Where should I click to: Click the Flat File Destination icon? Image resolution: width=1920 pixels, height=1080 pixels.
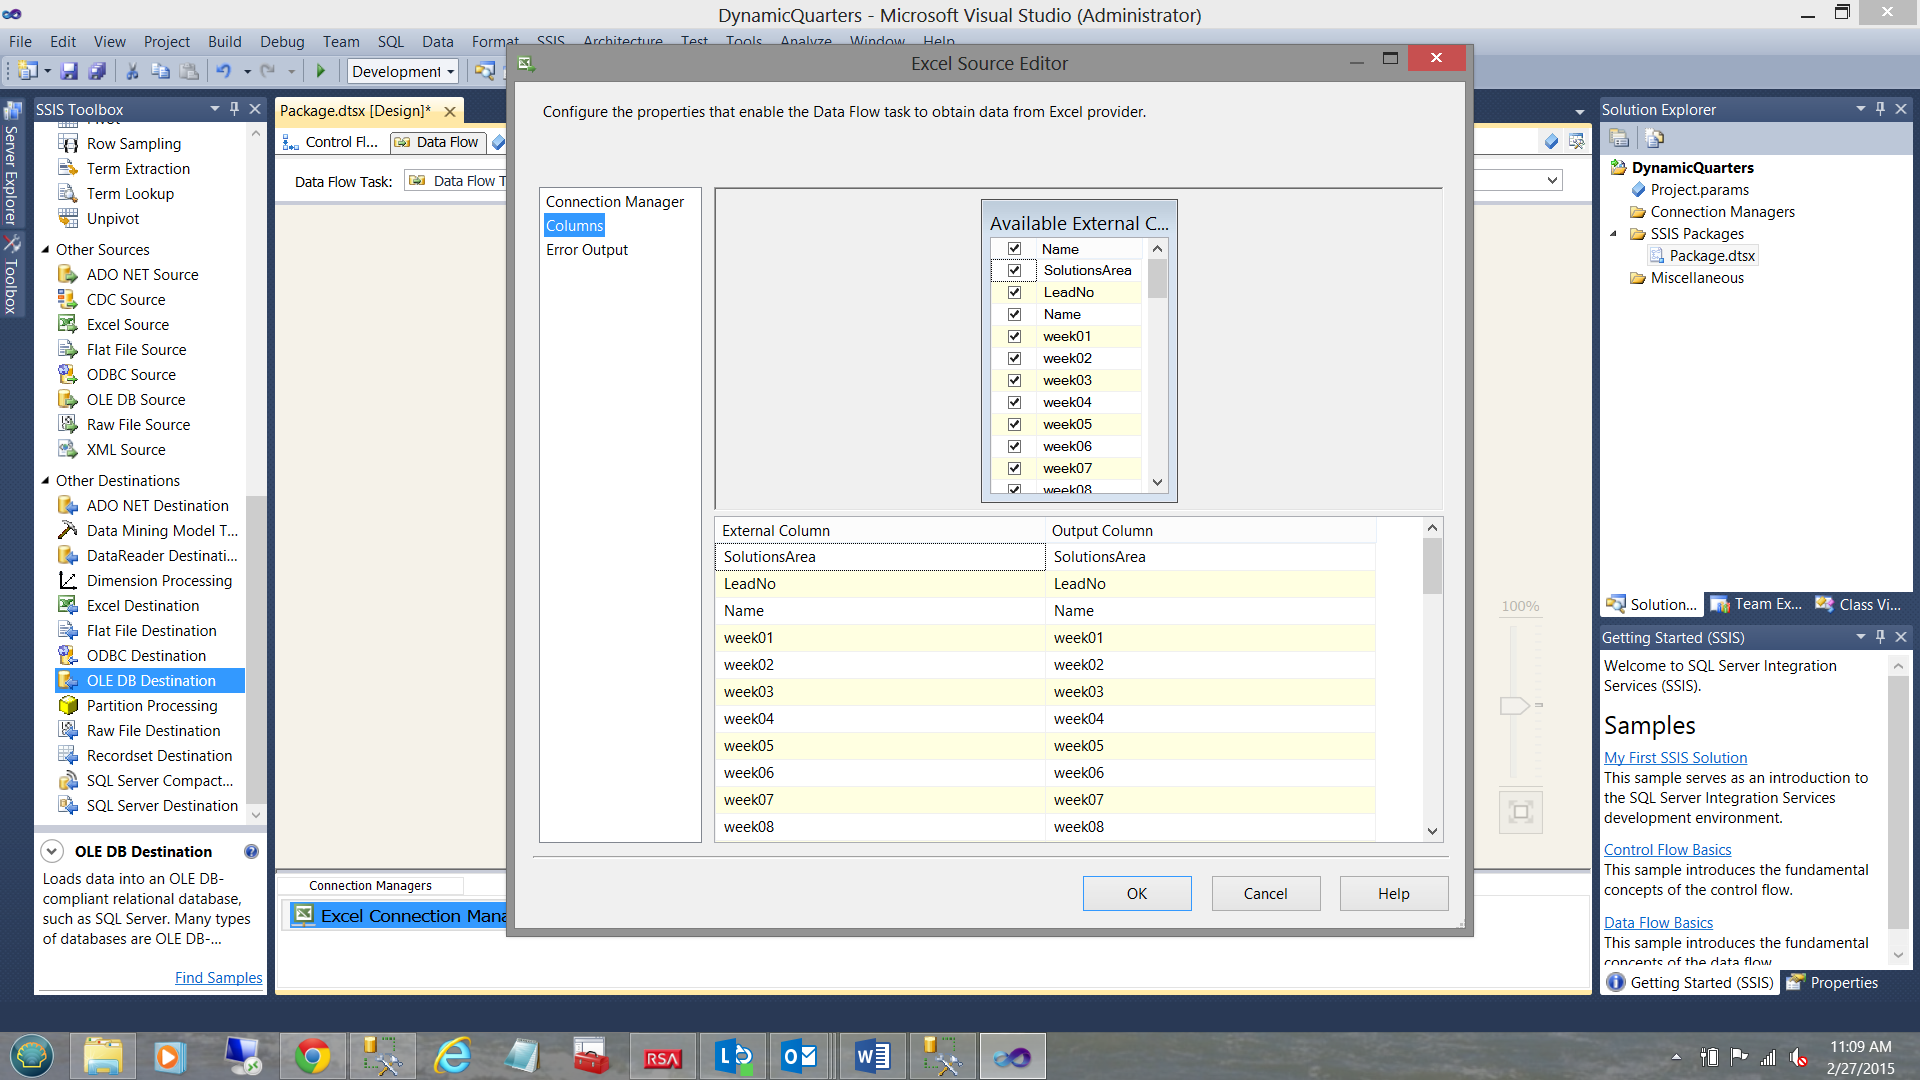68,630
